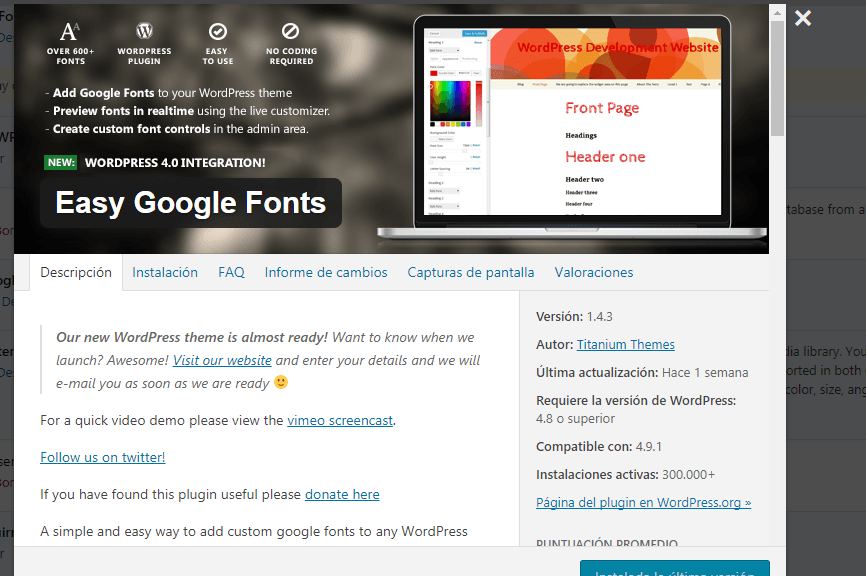Open the donate here link

point(342,494)
